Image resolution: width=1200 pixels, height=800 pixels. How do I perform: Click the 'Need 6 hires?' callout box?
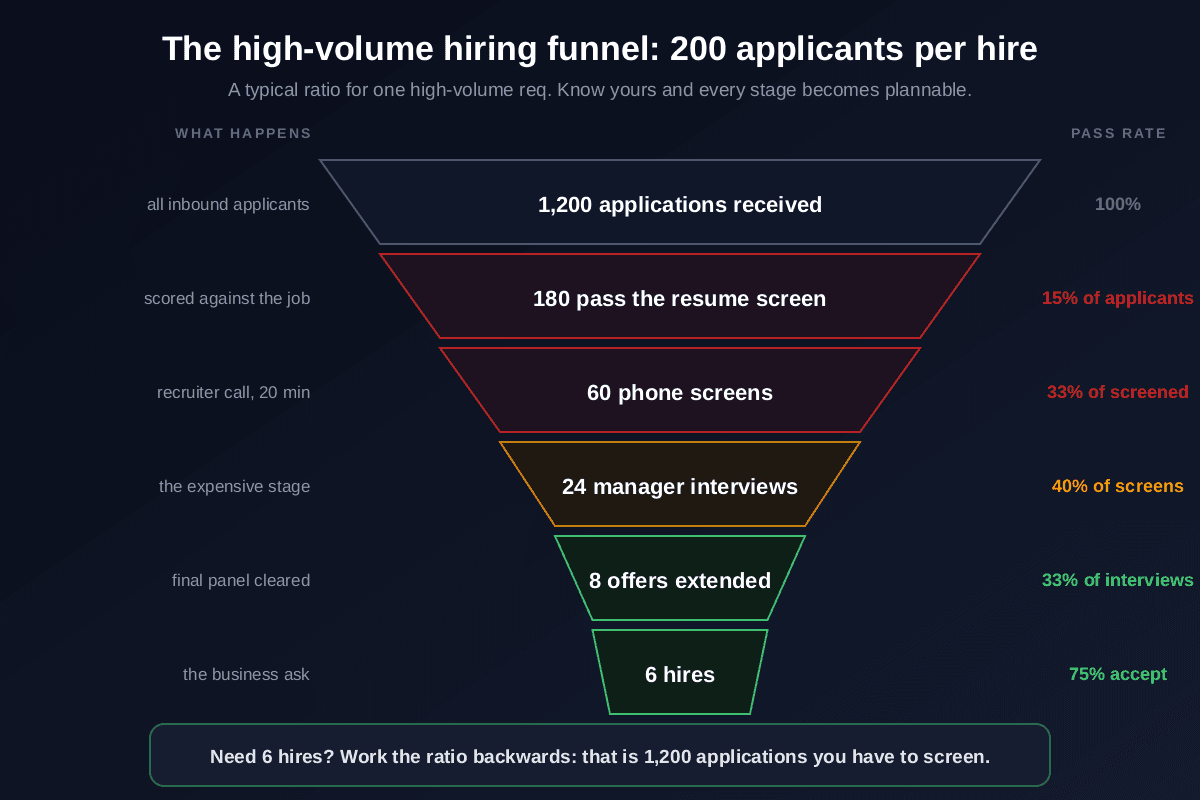tap(600, 755)
